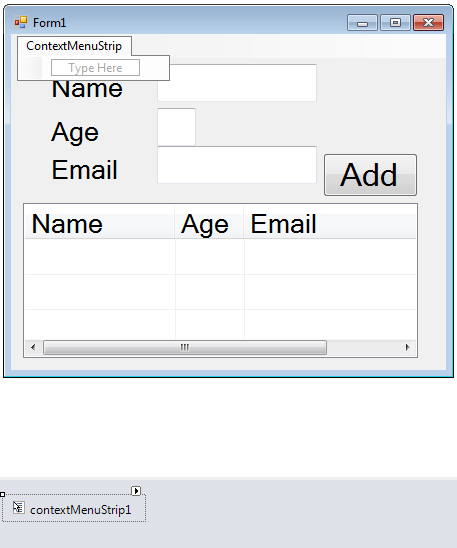Click the Name column header

coord(100,224)
